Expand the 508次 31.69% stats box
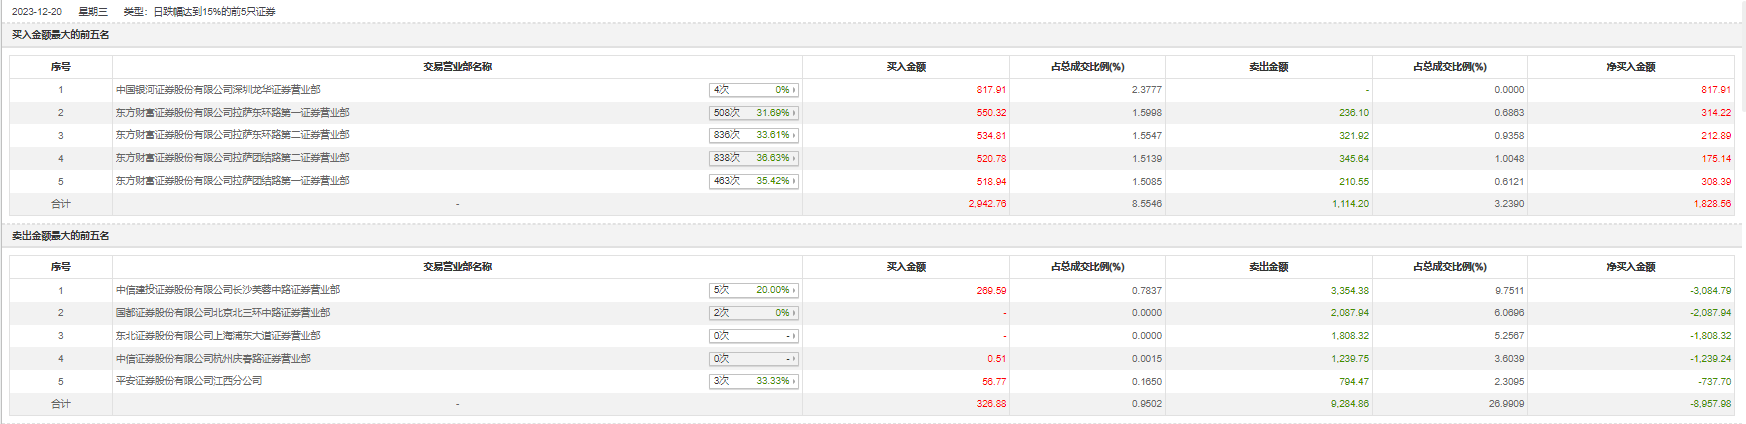This screenshot has width=1746, height=424. [x=754, y=113]
